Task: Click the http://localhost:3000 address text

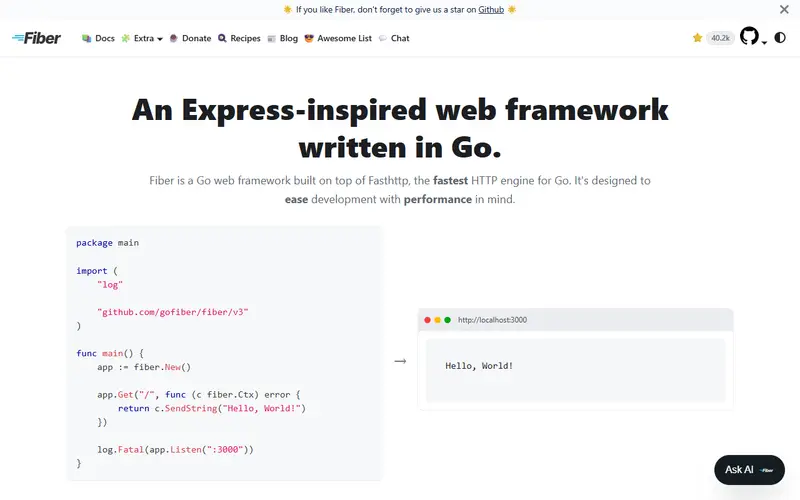Action: tap(492, 320)
